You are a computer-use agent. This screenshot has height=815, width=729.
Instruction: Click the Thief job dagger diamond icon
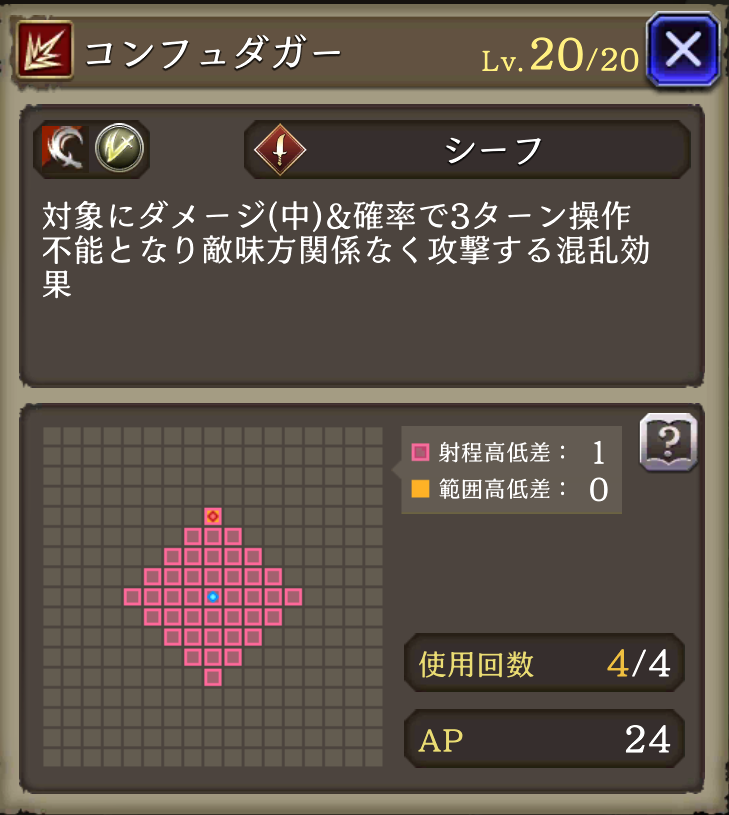(280, 150)
